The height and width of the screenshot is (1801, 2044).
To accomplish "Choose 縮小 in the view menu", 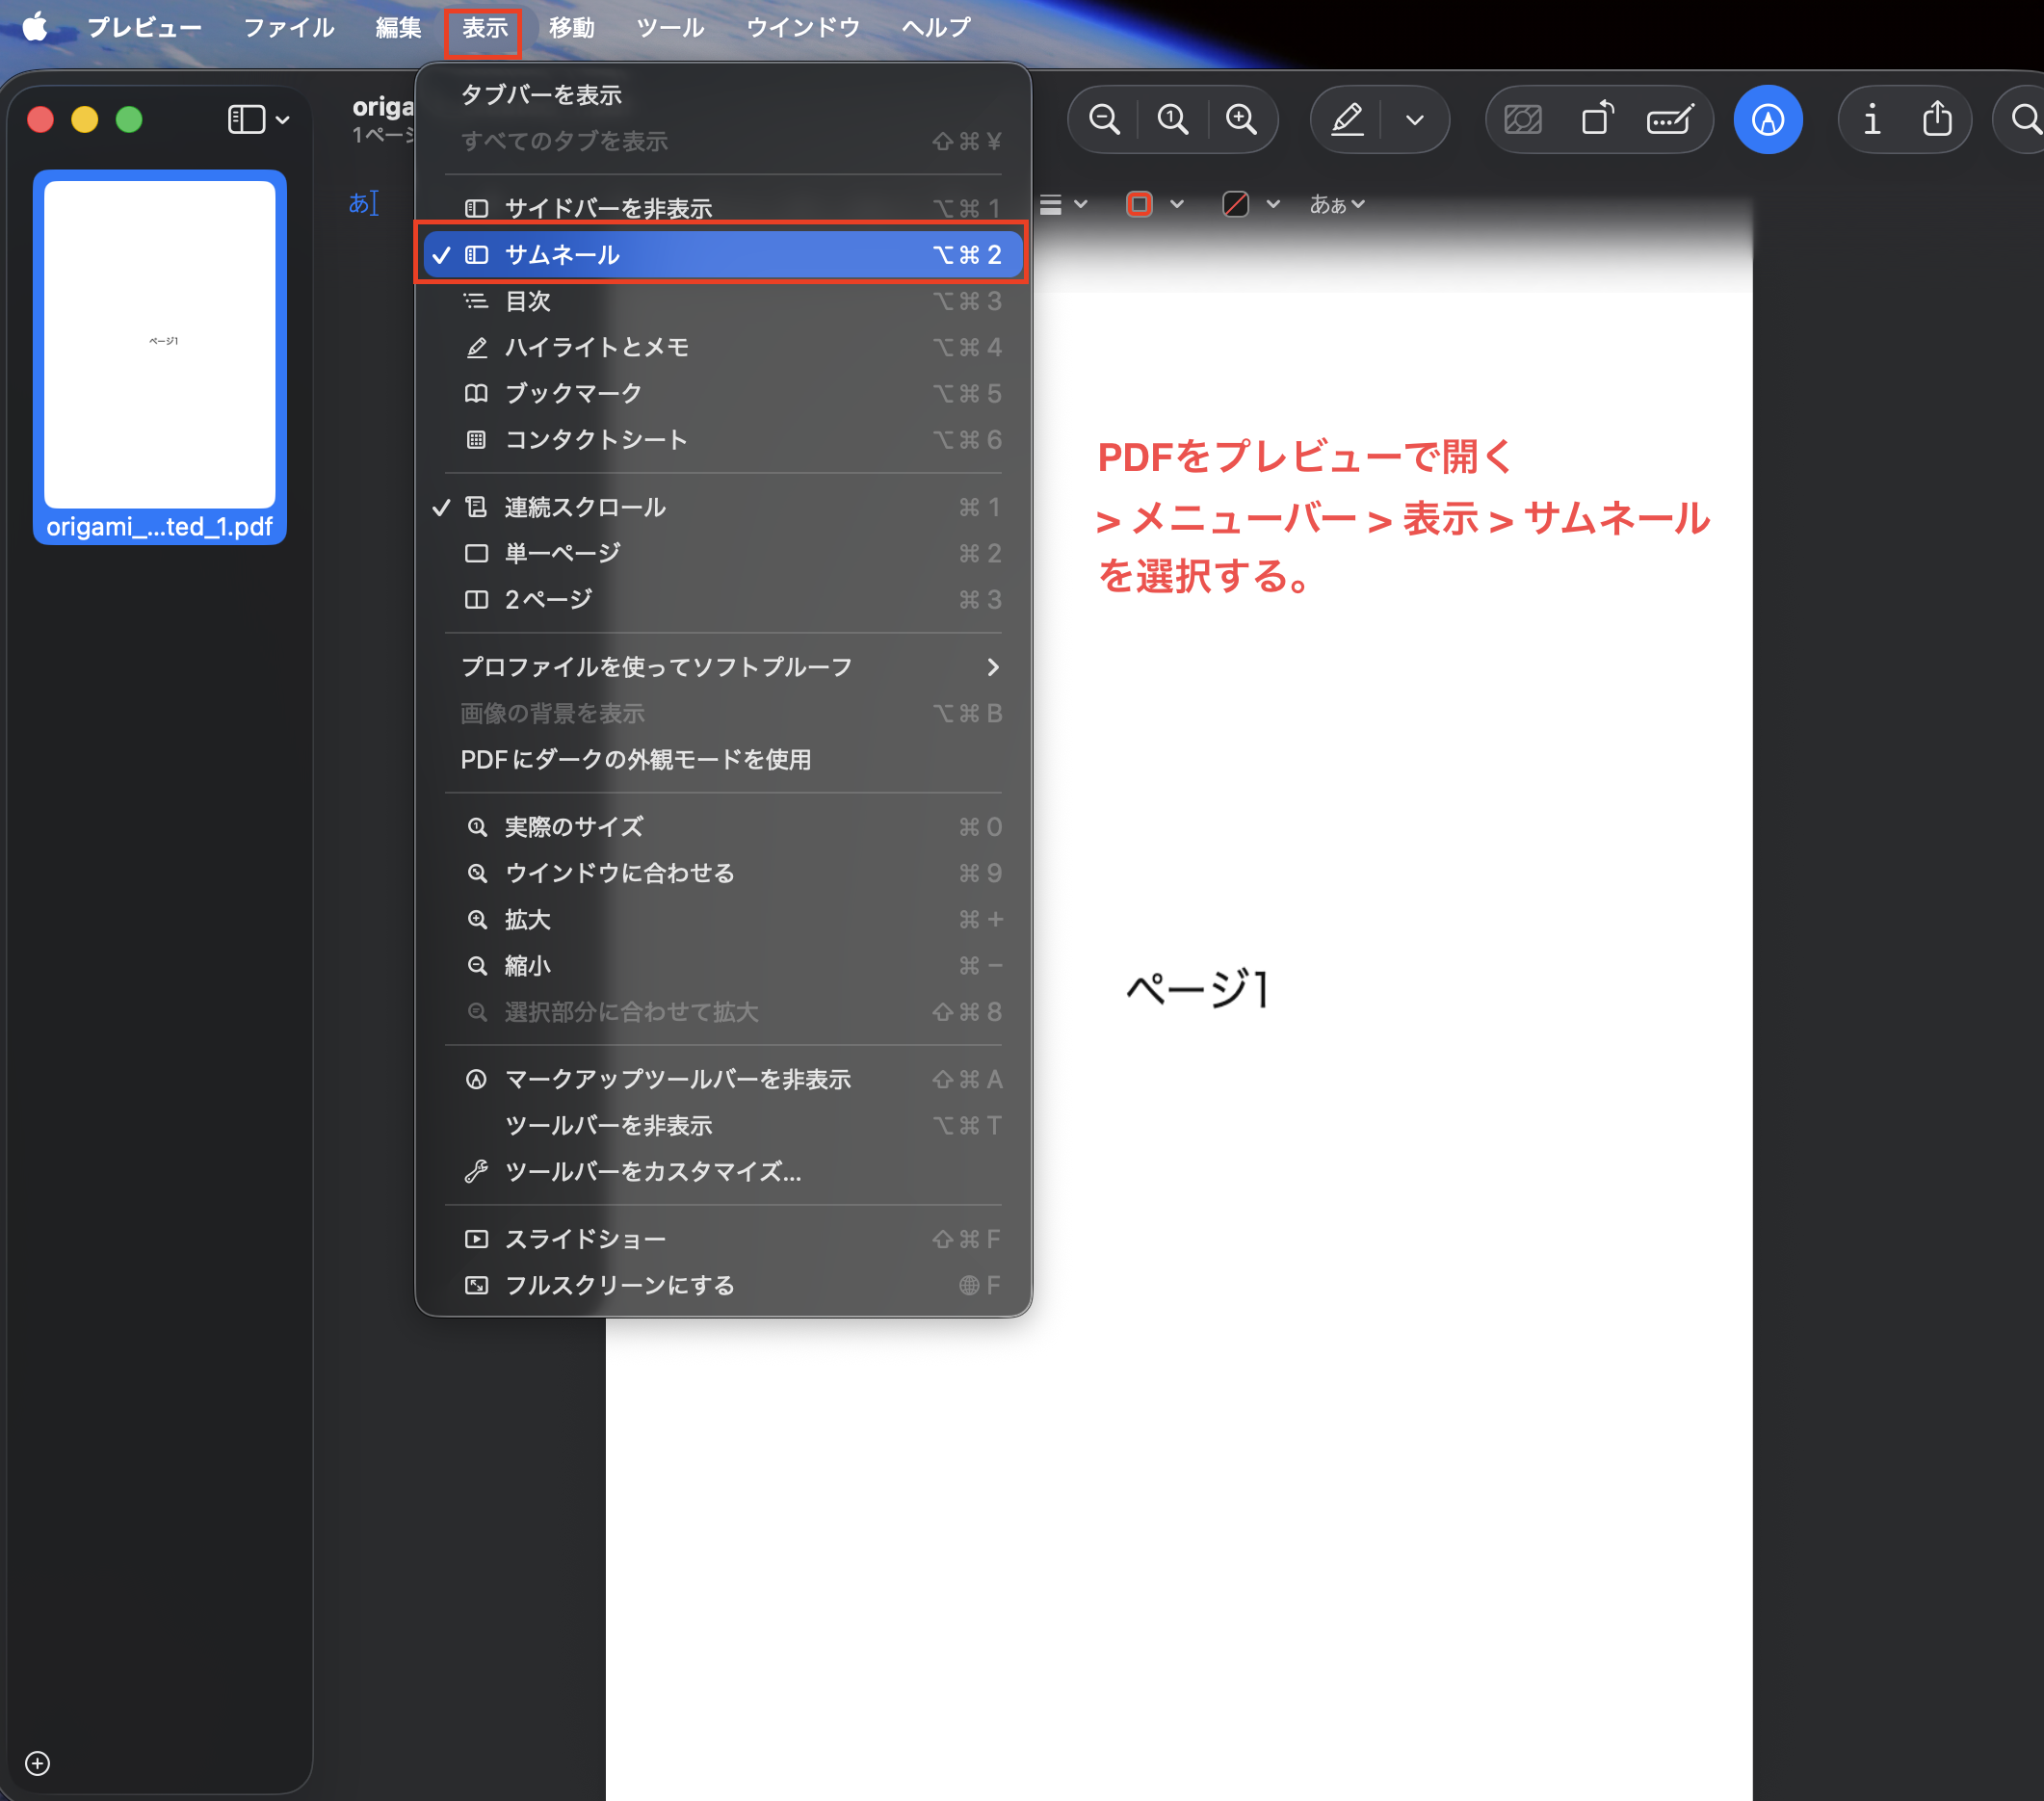I will click(723, 965).
